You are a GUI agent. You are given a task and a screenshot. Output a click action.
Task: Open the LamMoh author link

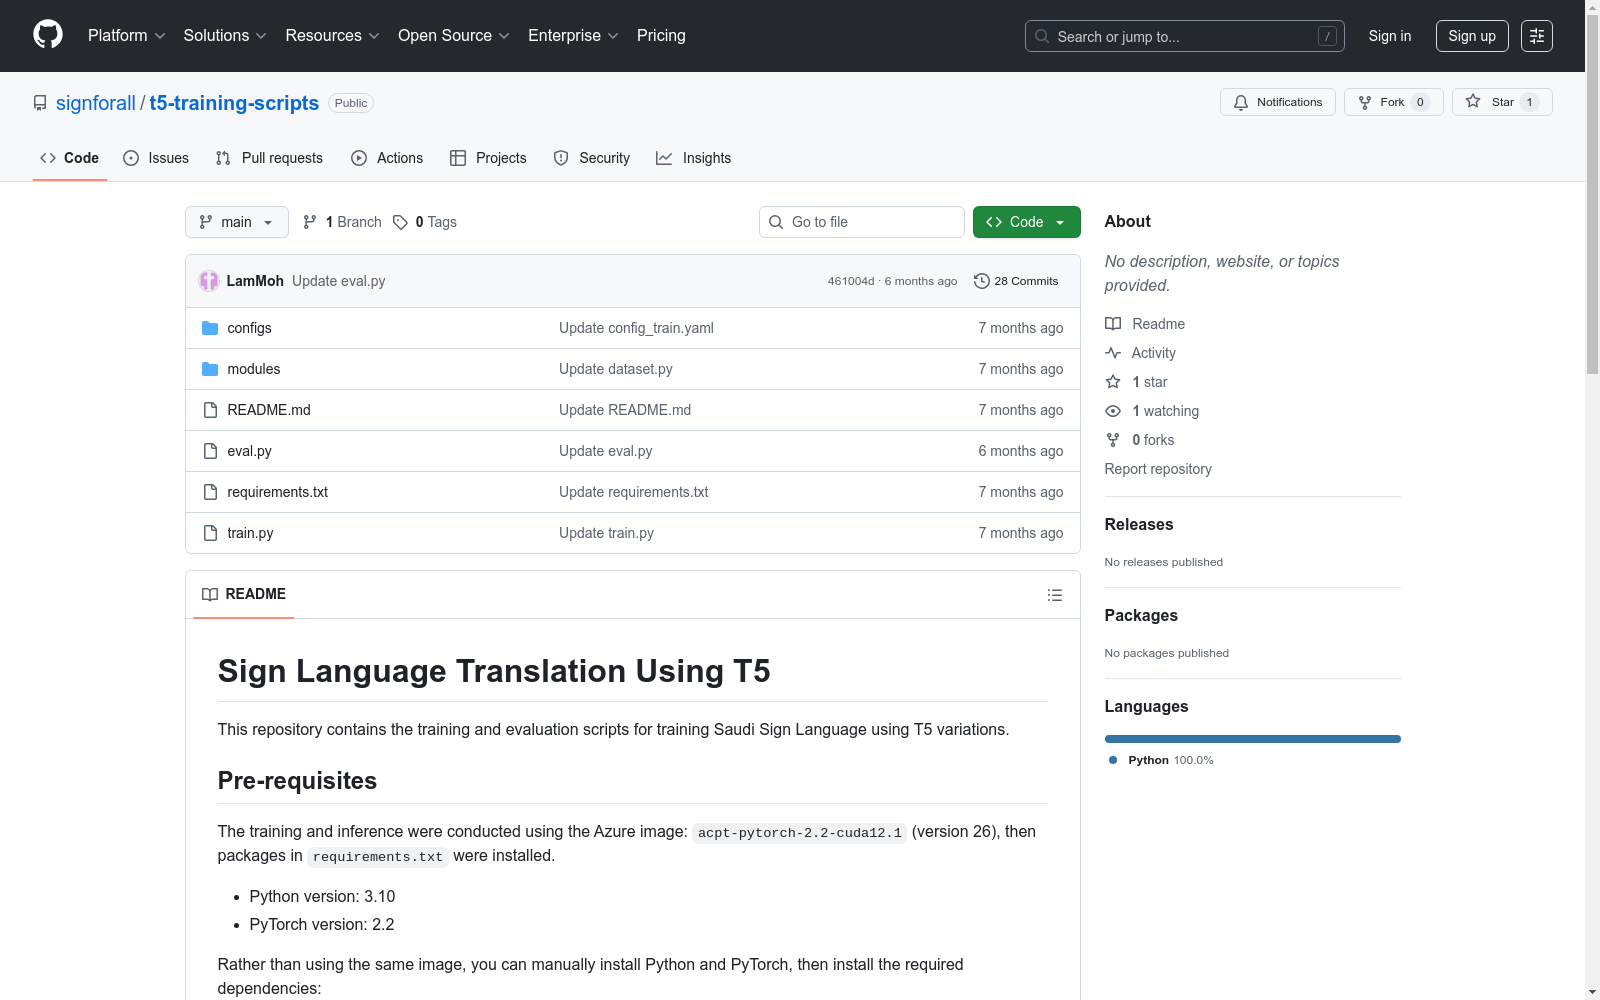pos(255,281)
